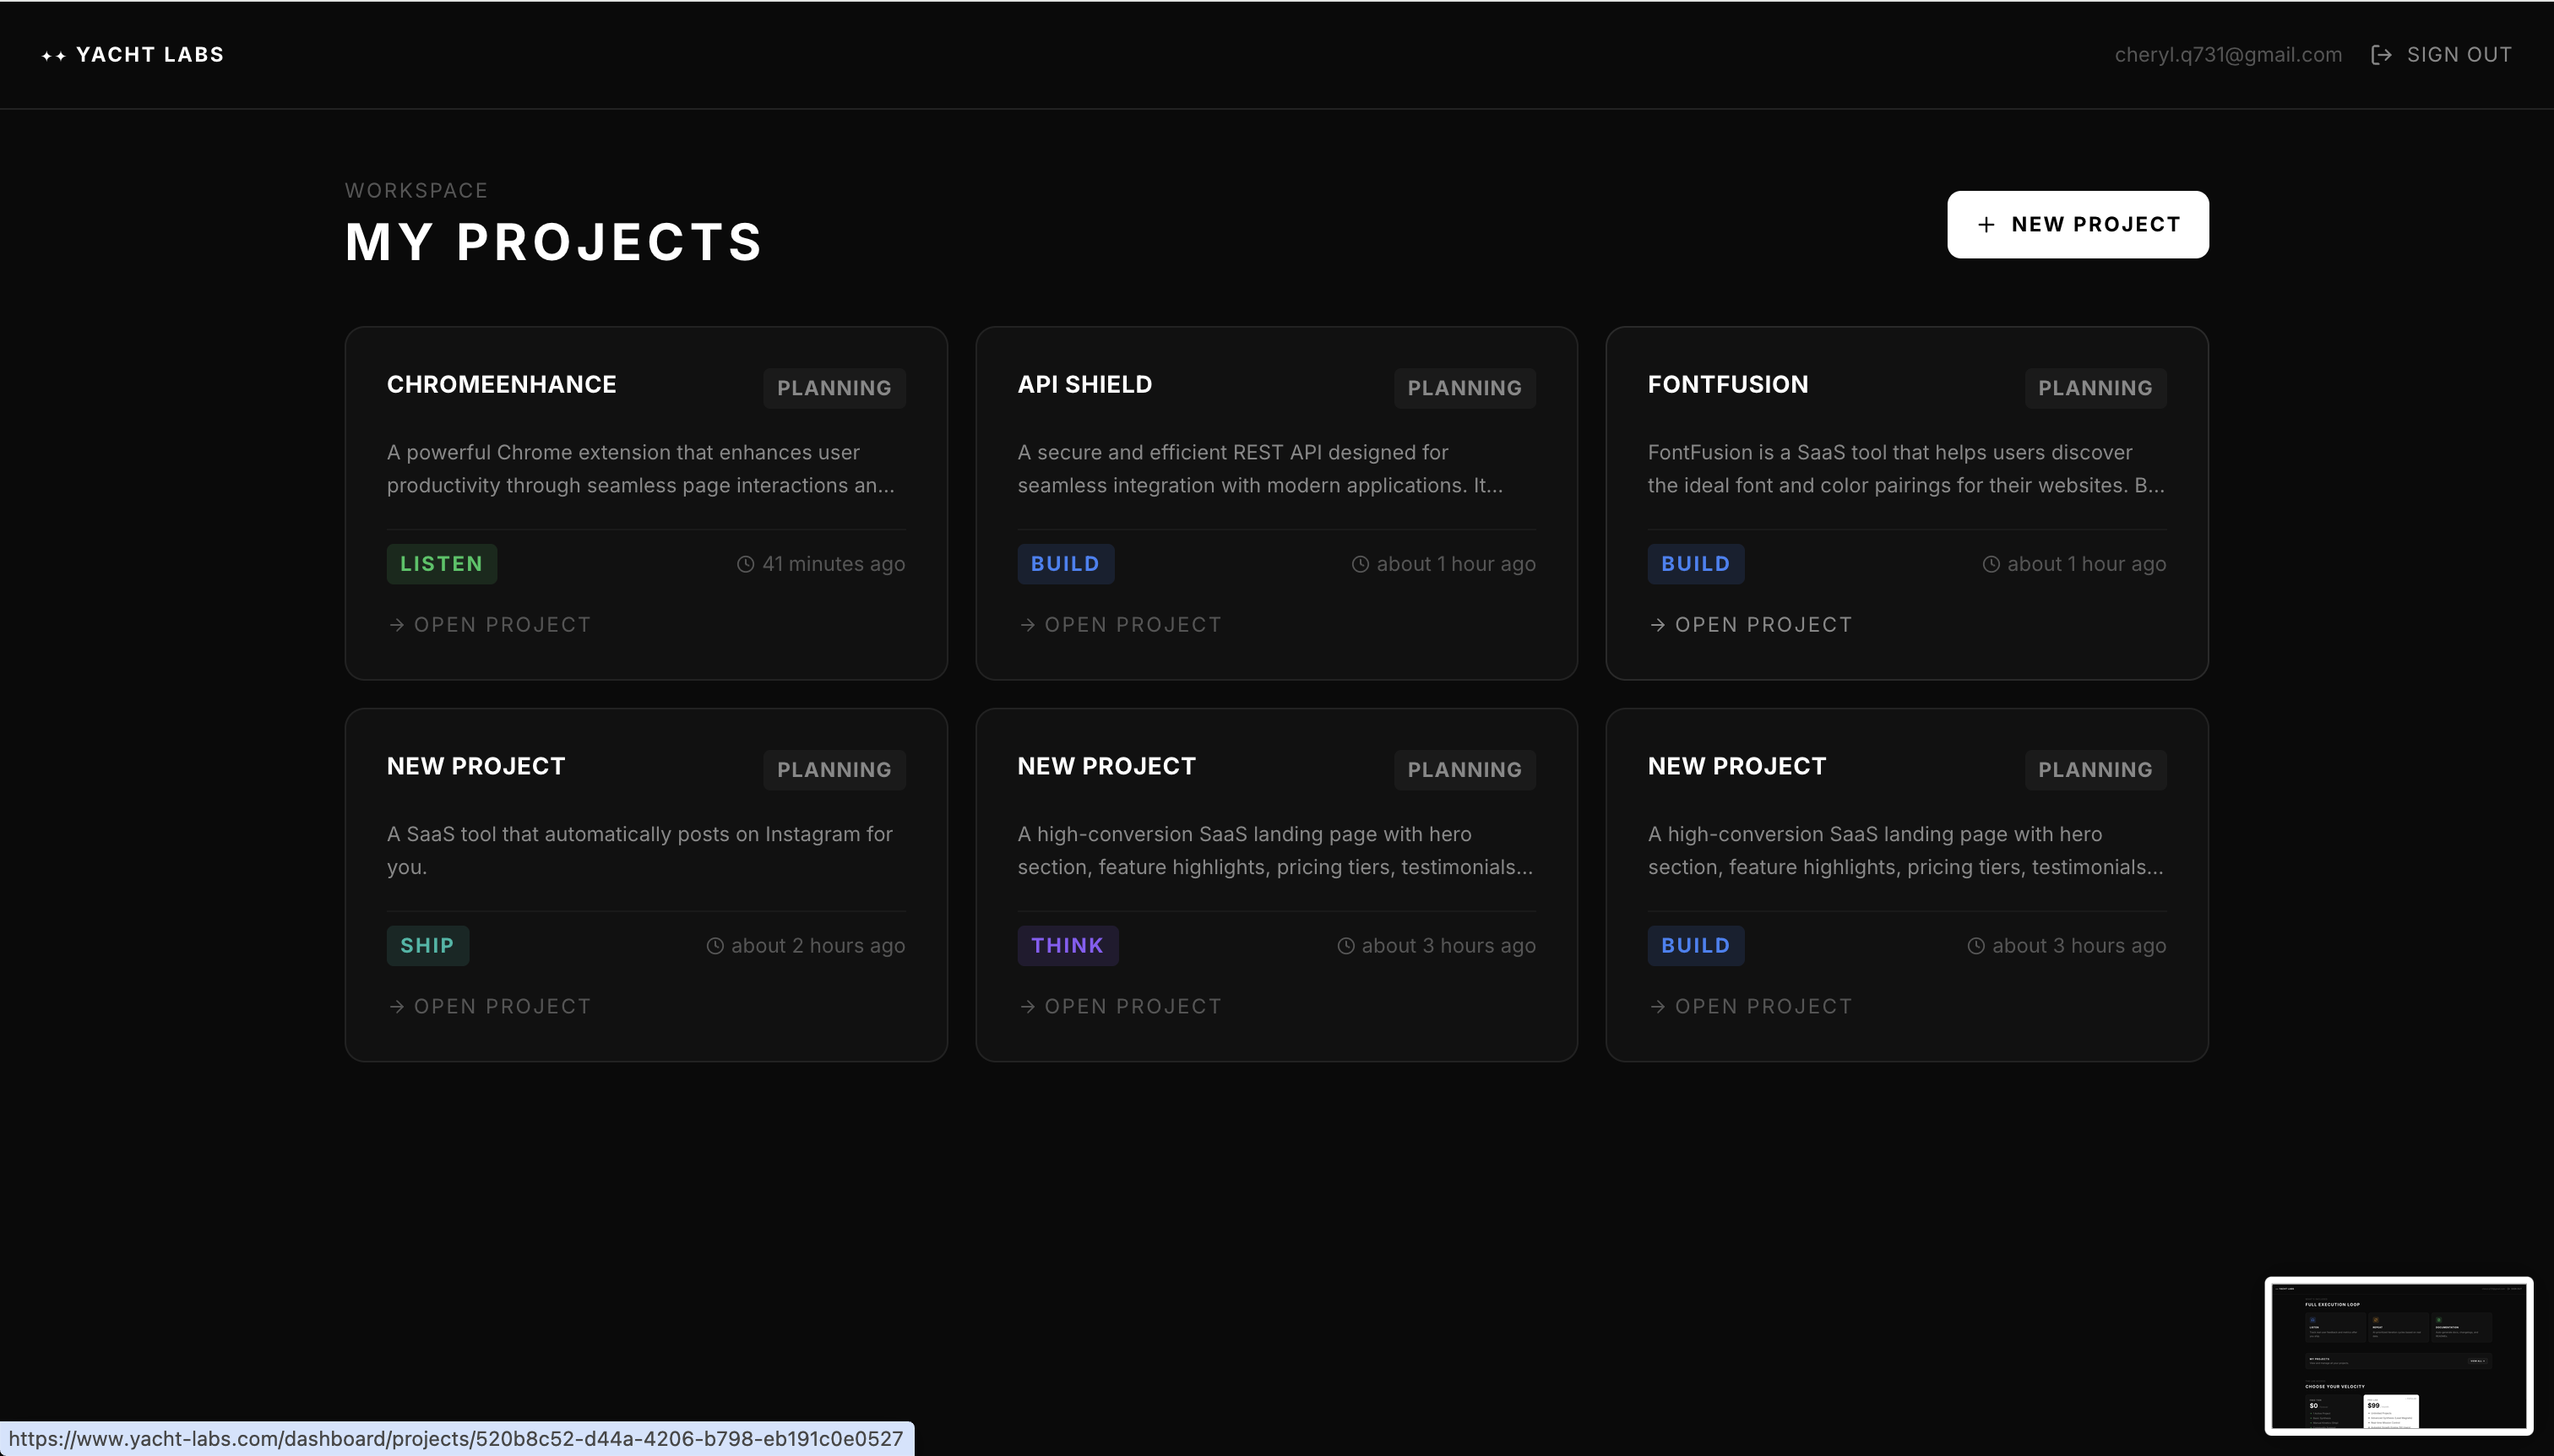The image size is (2554, 1456).
Task: Expand the PLANNING selector on API Shield
Action: (1463, 388)
